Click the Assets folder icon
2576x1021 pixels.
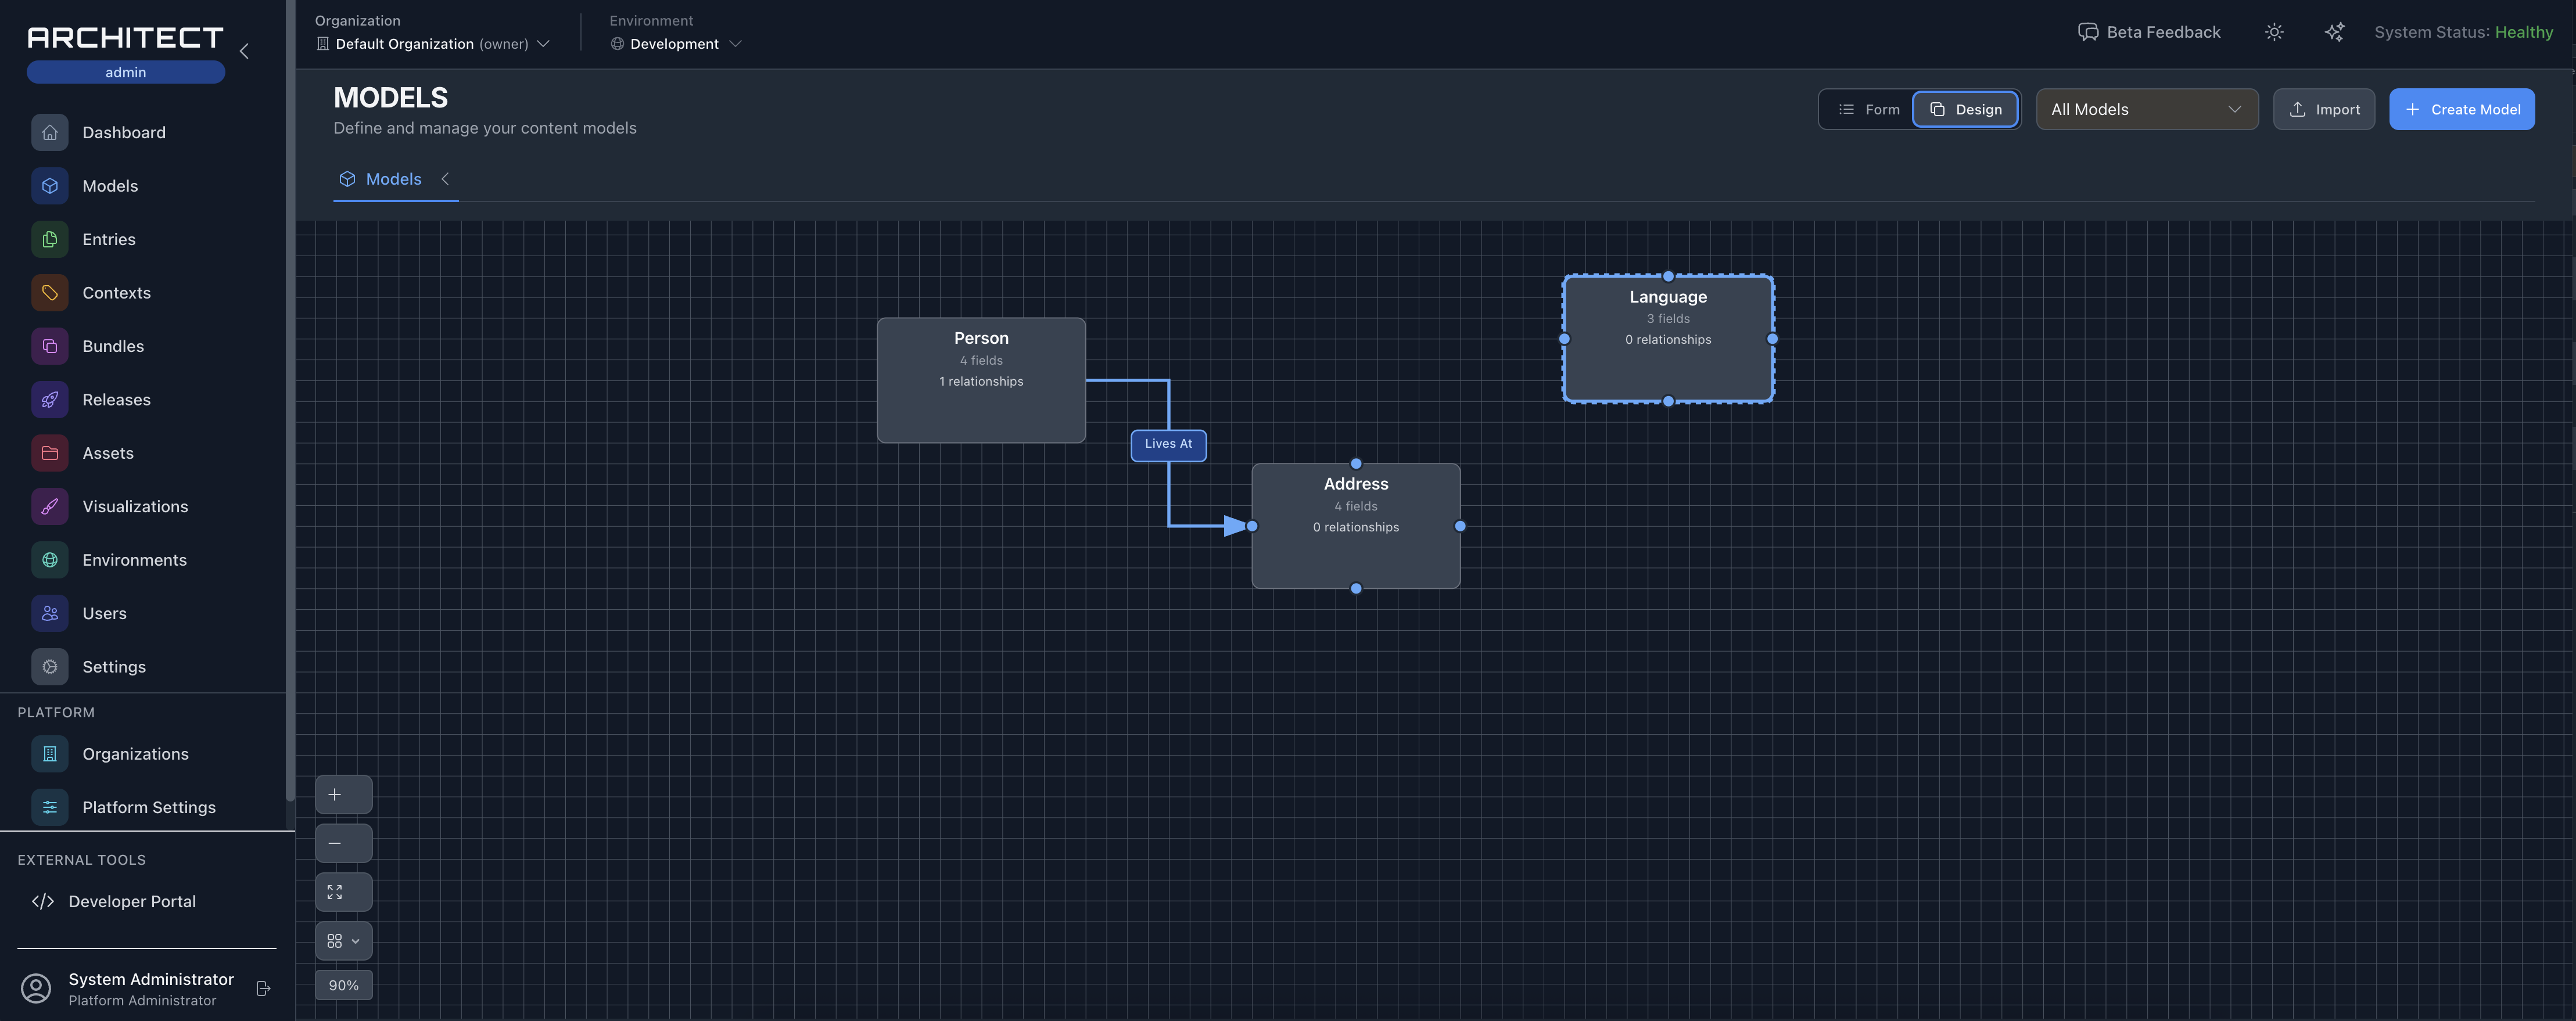click(x=49, y=453)
